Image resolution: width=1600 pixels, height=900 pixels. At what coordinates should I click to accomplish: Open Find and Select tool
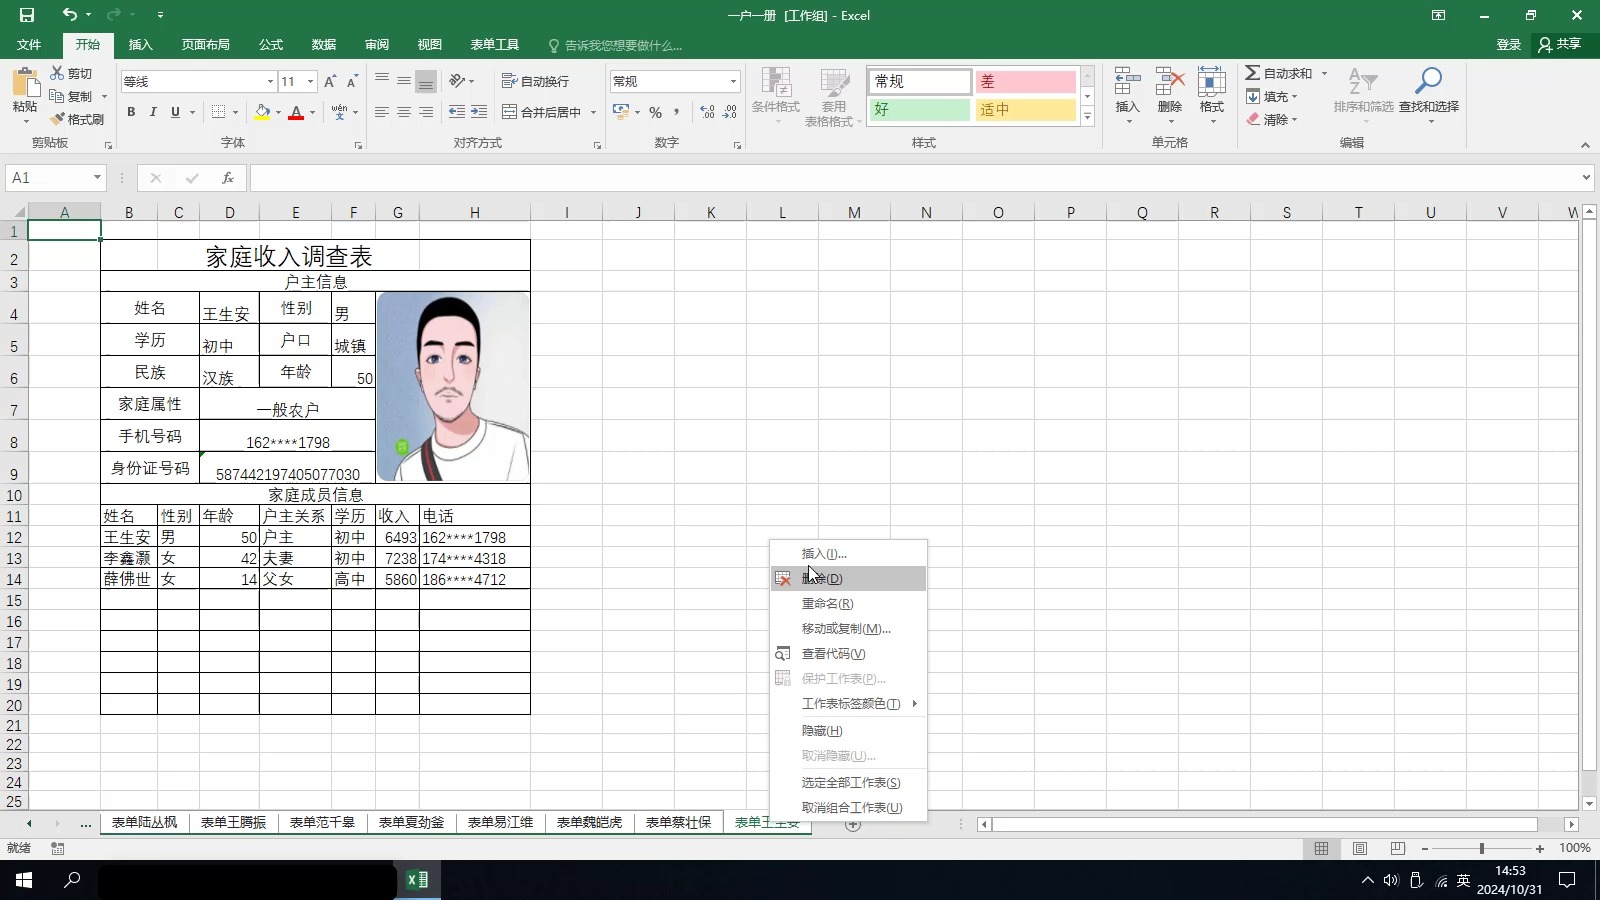1428,97
